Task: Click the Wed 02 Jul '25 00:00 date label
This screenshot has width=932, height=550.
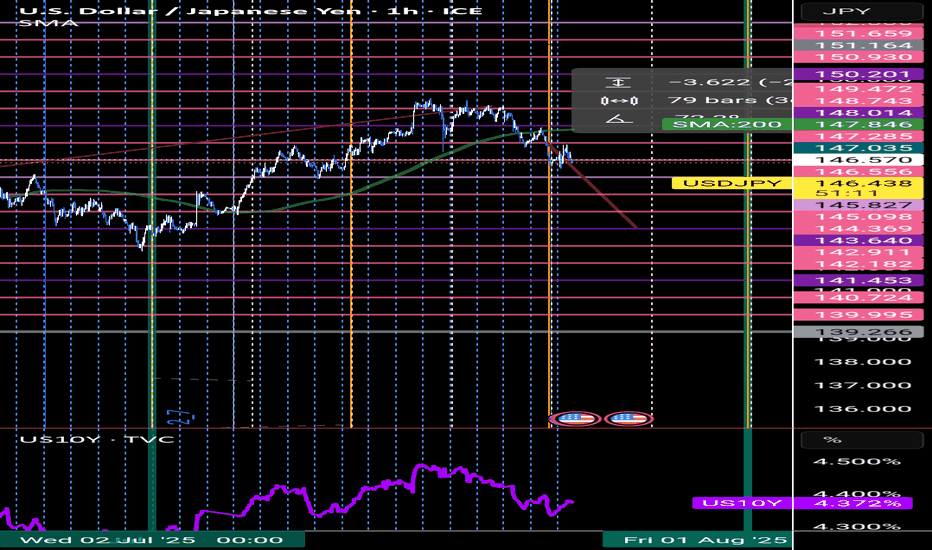Action: (x=152, y=540)
